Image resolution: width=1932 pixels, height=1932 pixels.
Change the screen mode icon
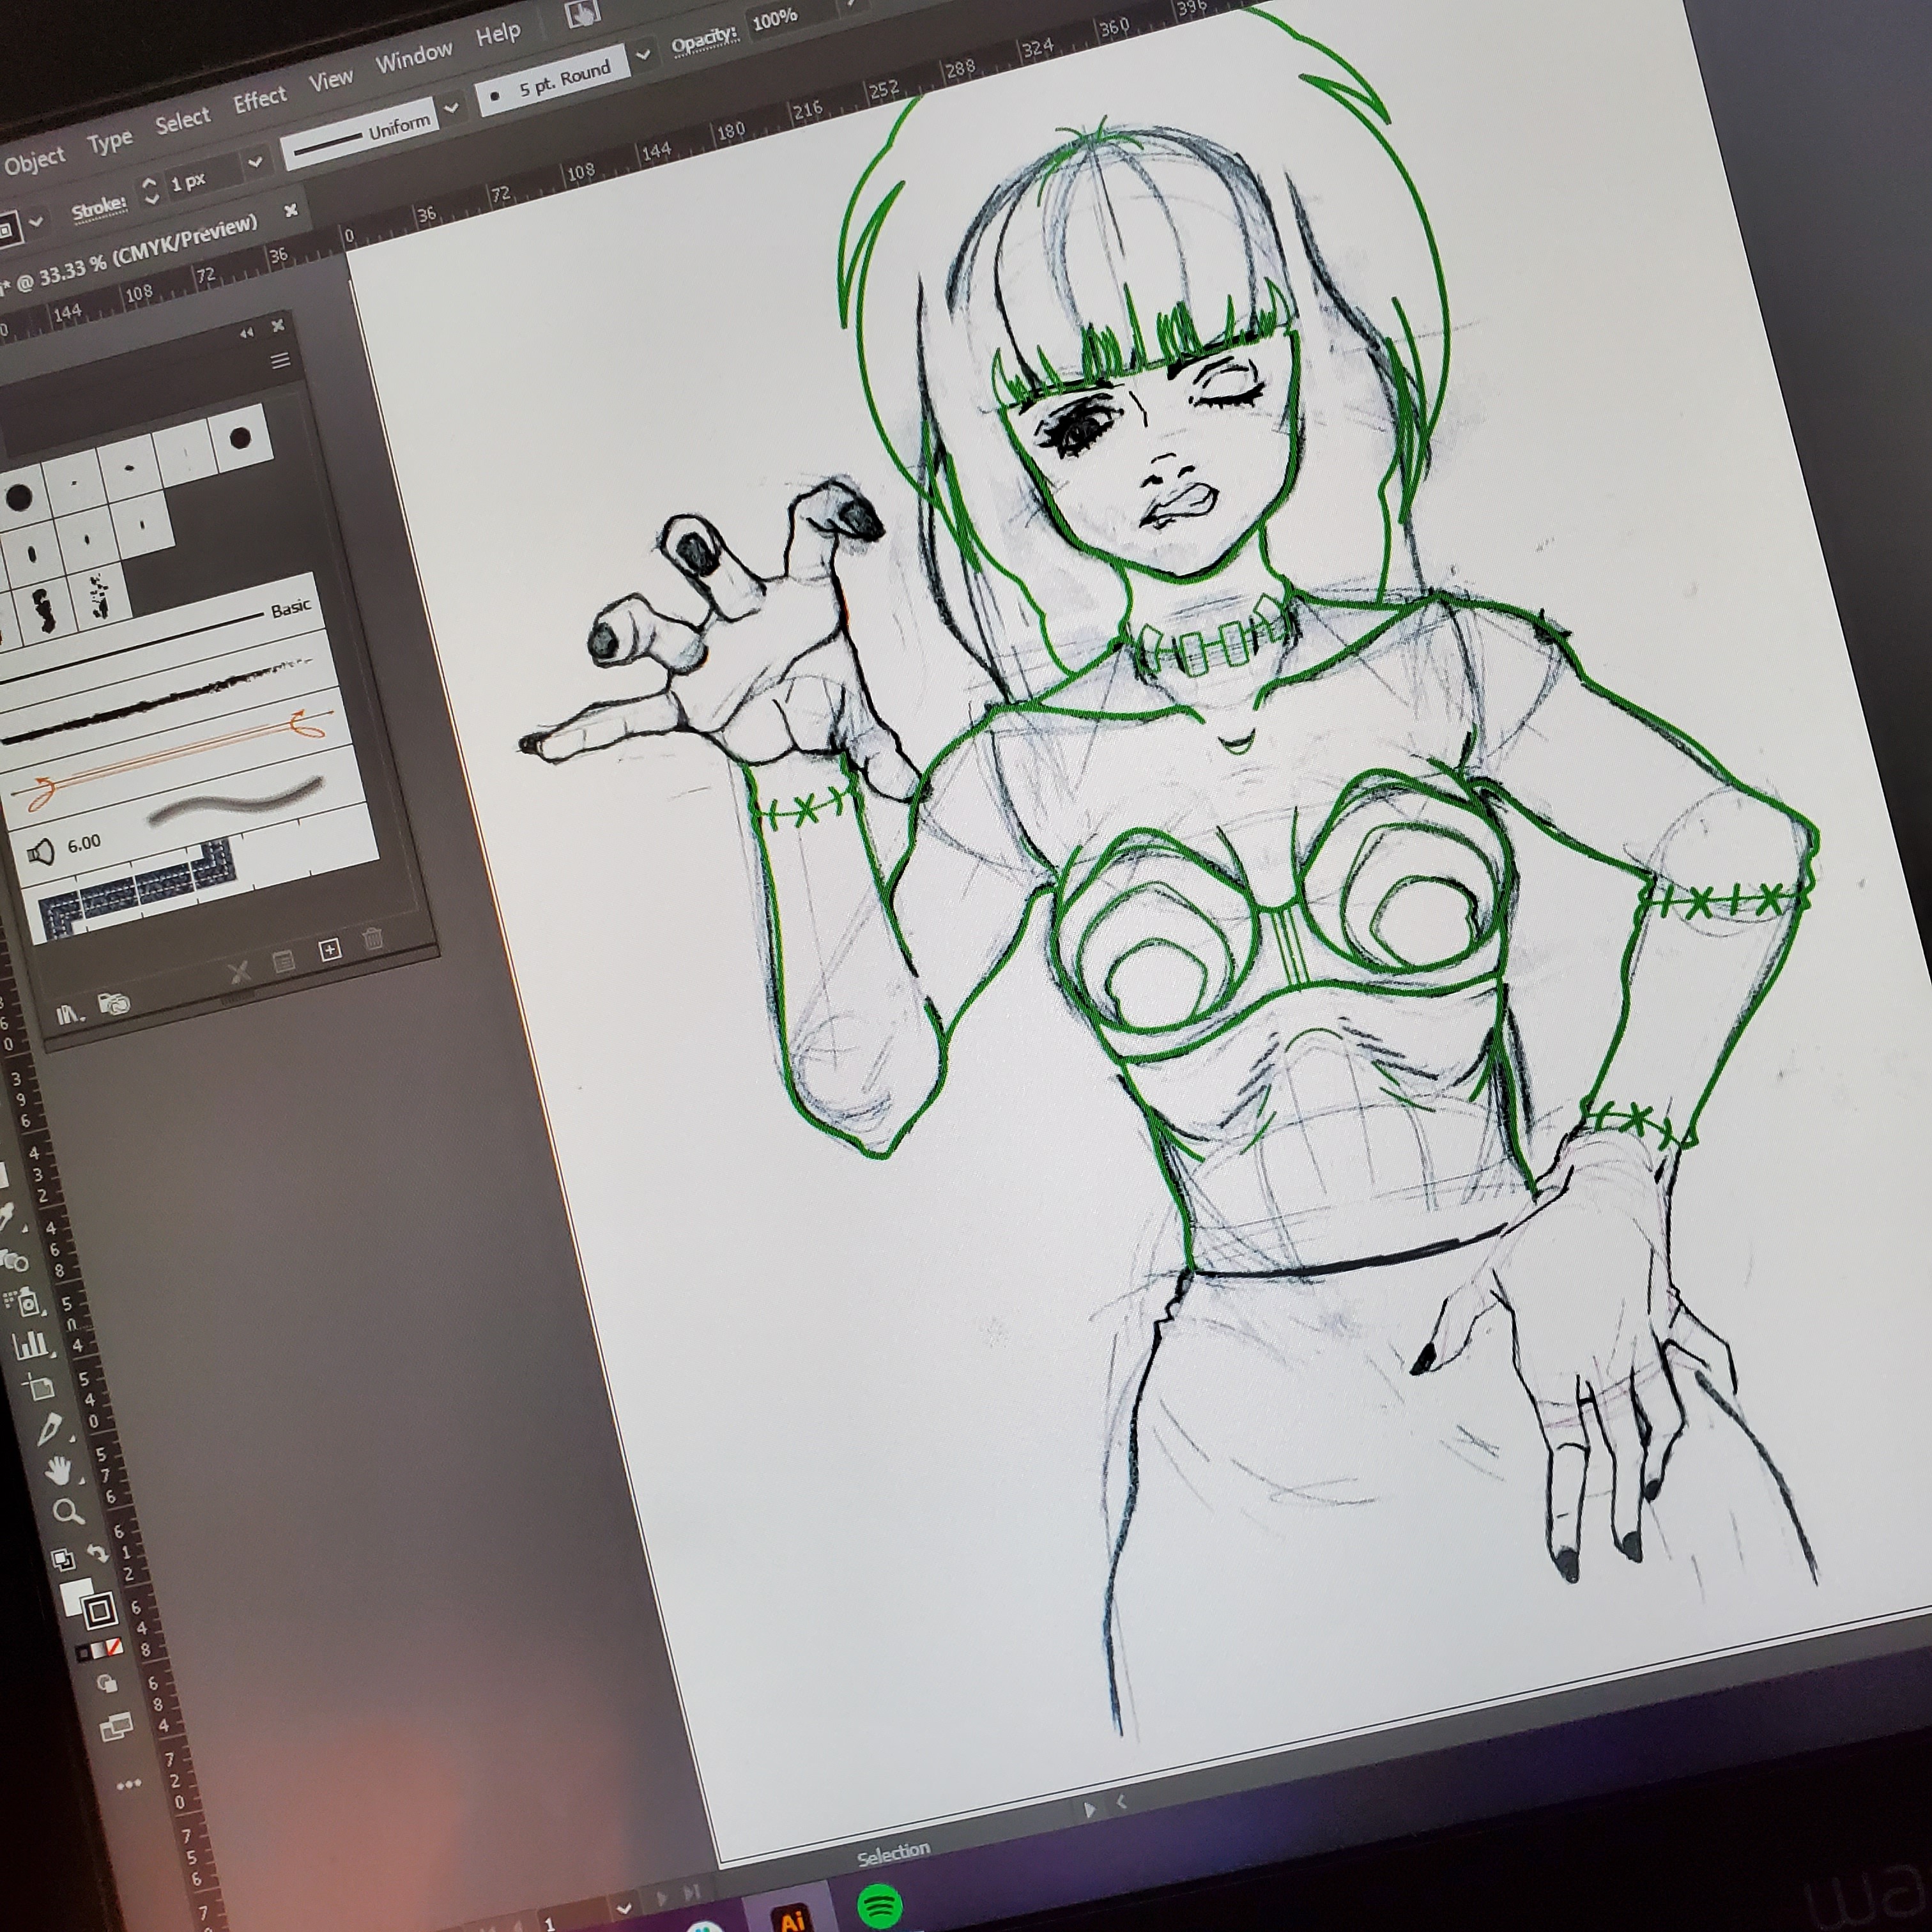[116, 1727]
